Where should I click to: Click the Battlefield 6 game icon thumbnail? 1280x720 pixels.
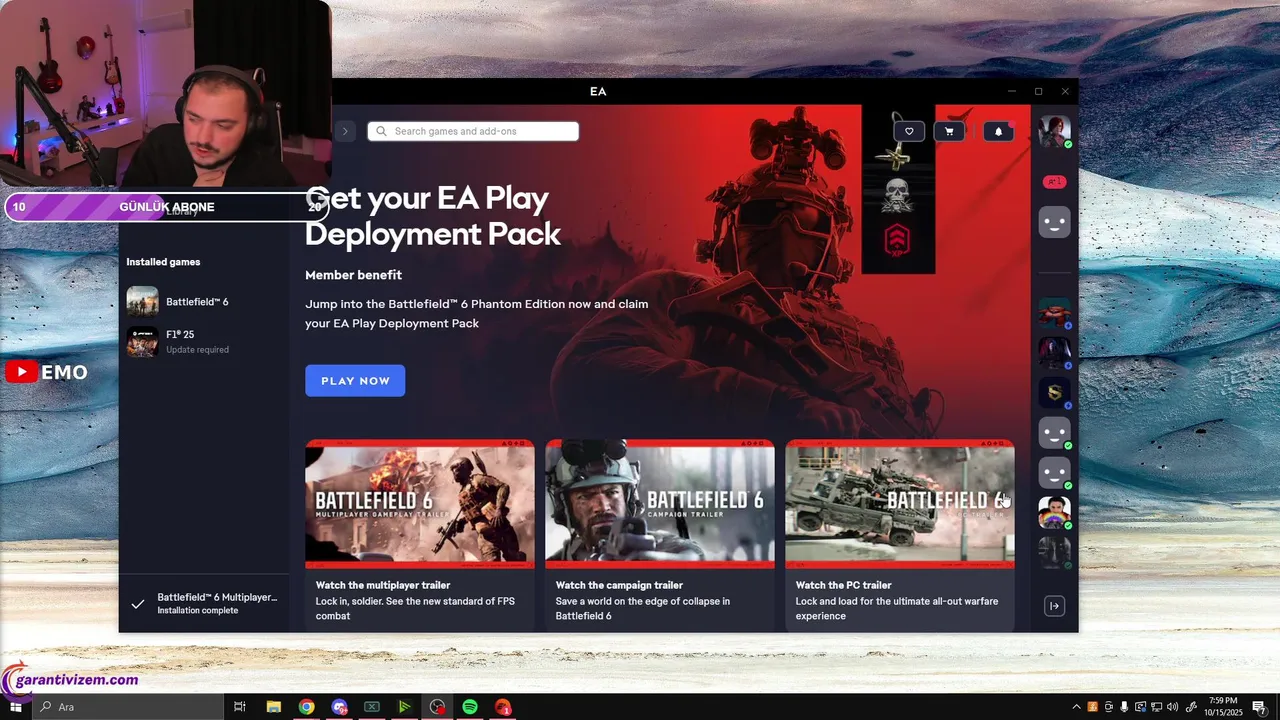pyautogui.click(x=142, y=302)
